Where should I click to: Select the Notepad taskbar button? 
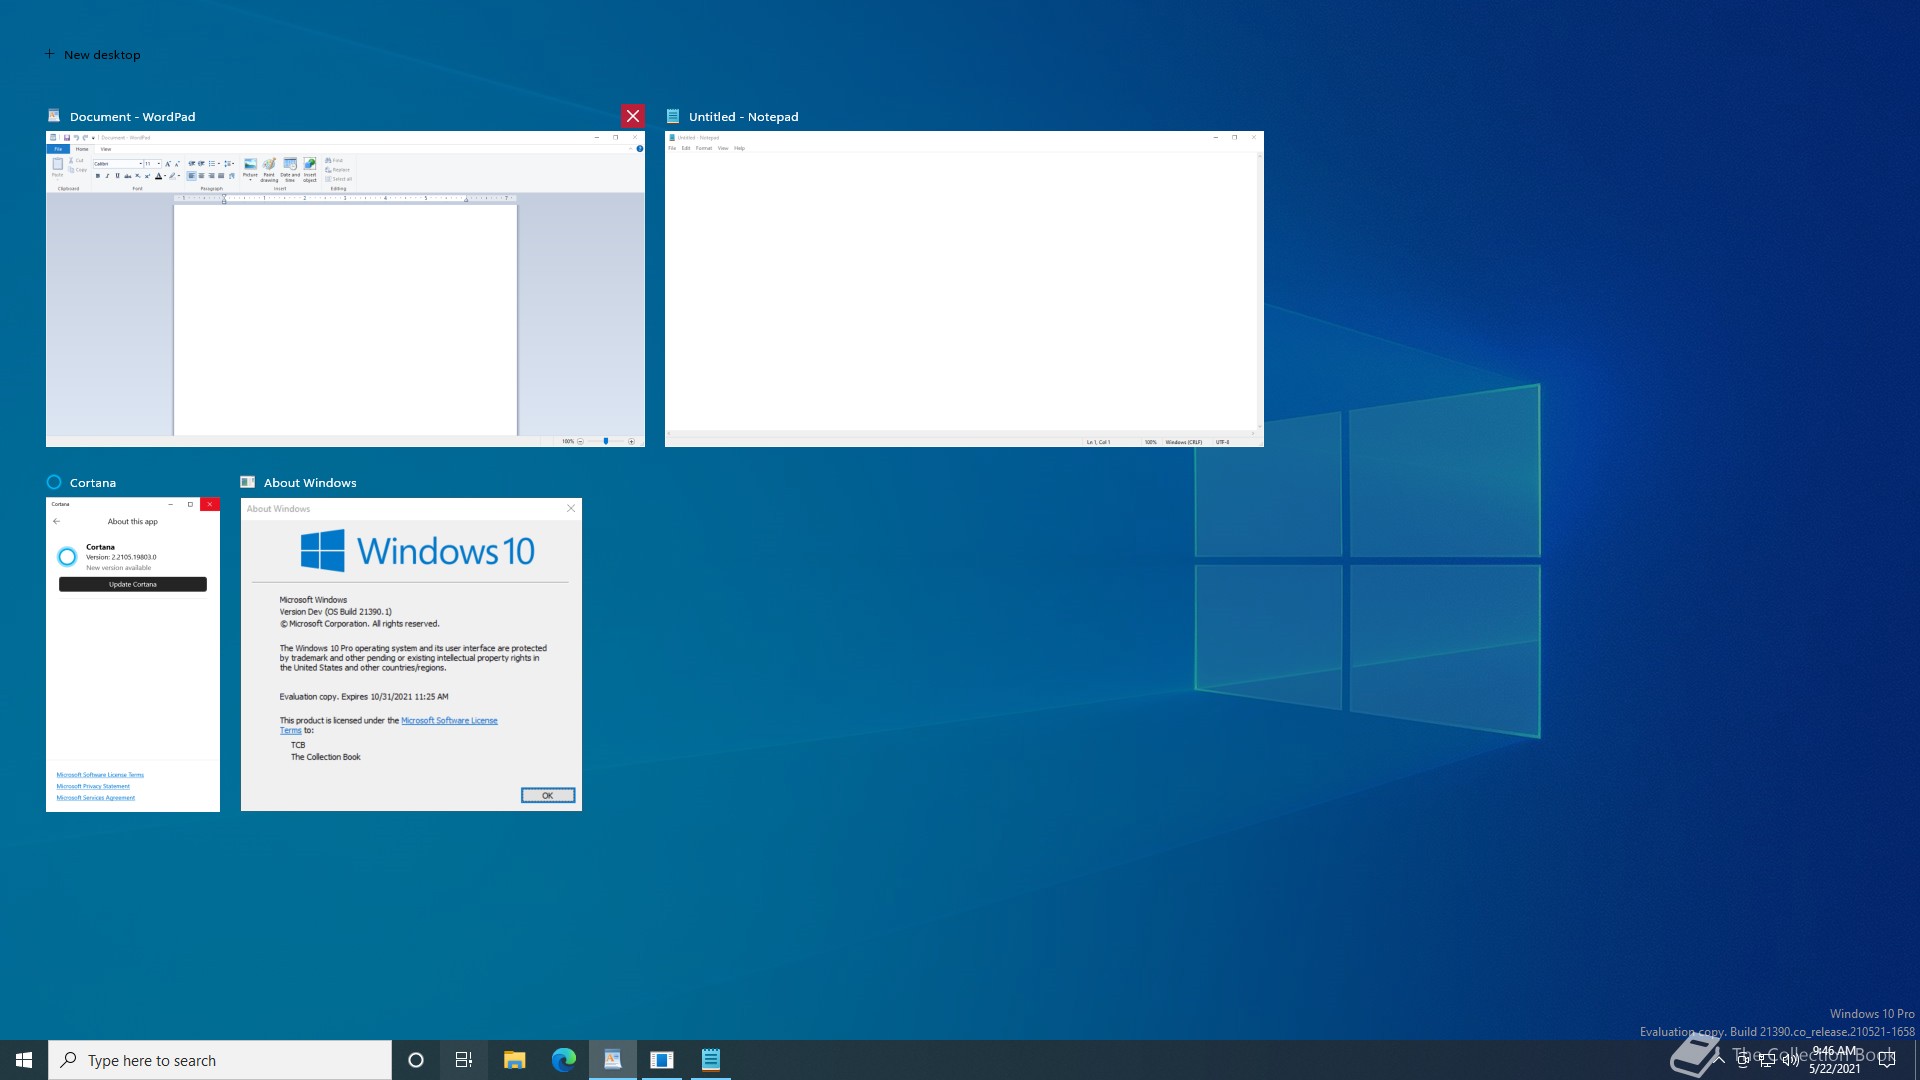[x=710, y=1060]
